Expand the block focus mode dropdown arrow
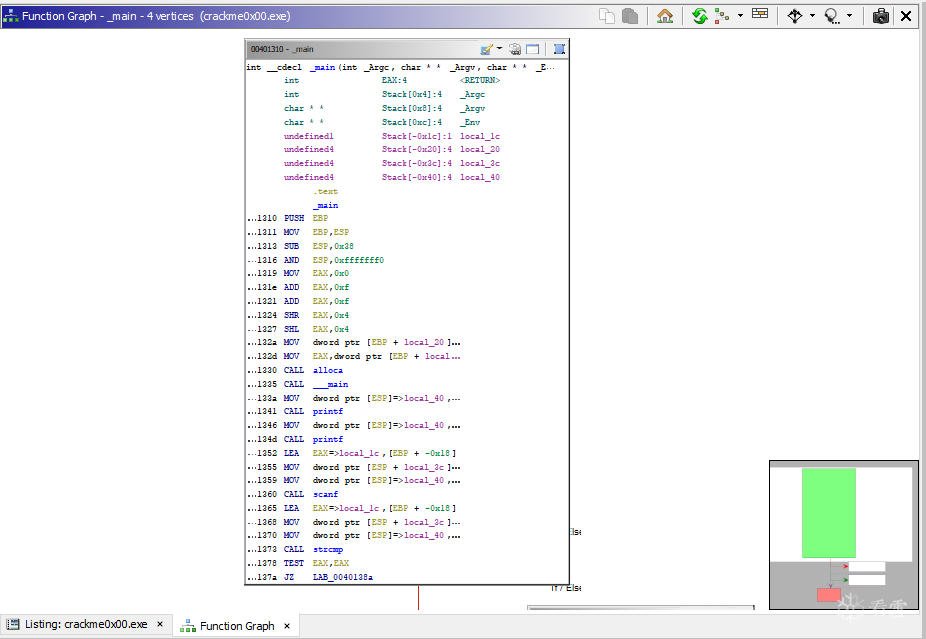 [850, 16]
